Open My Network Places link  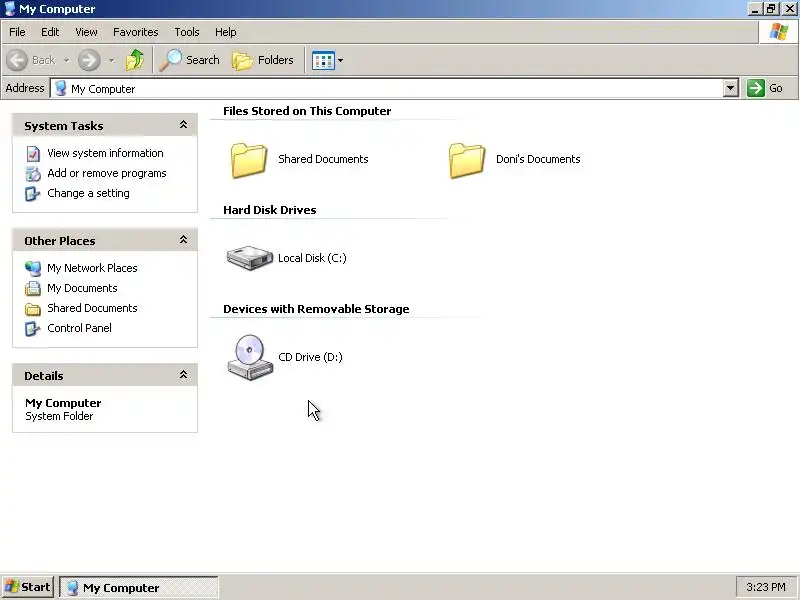tap(92, 268)
